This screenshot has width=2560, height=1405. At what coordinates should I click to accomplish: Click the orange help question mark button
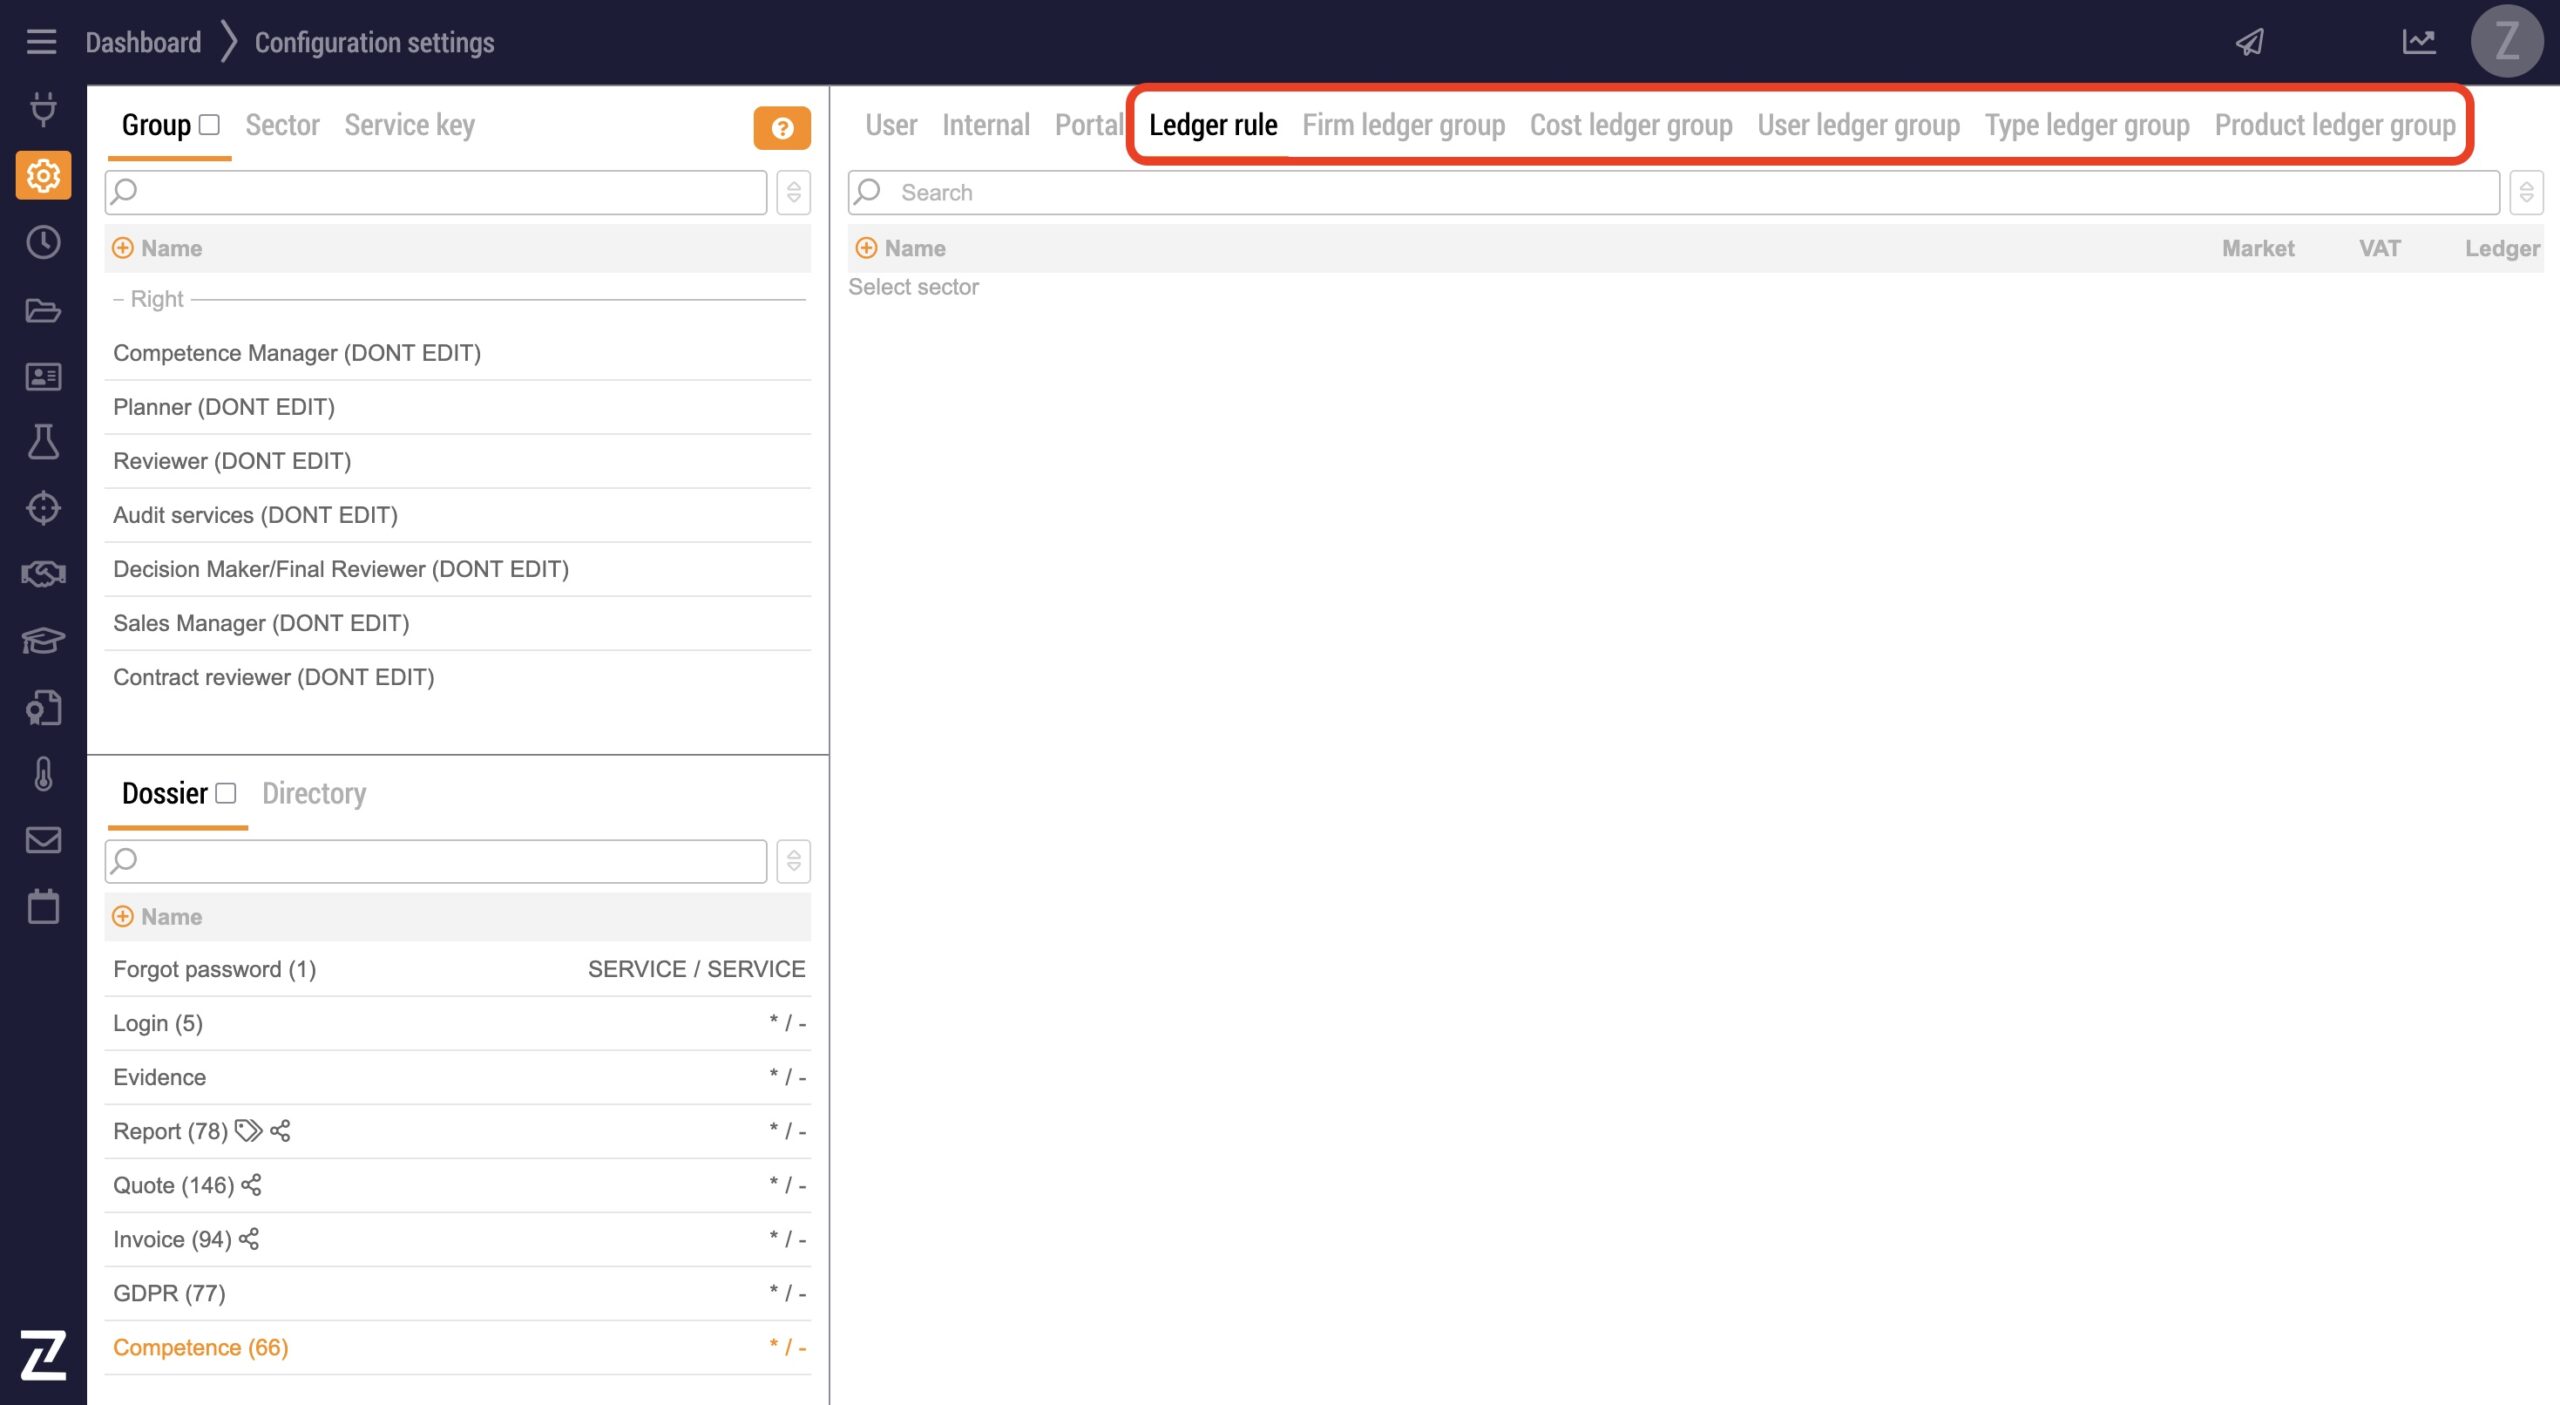(782, 128)
